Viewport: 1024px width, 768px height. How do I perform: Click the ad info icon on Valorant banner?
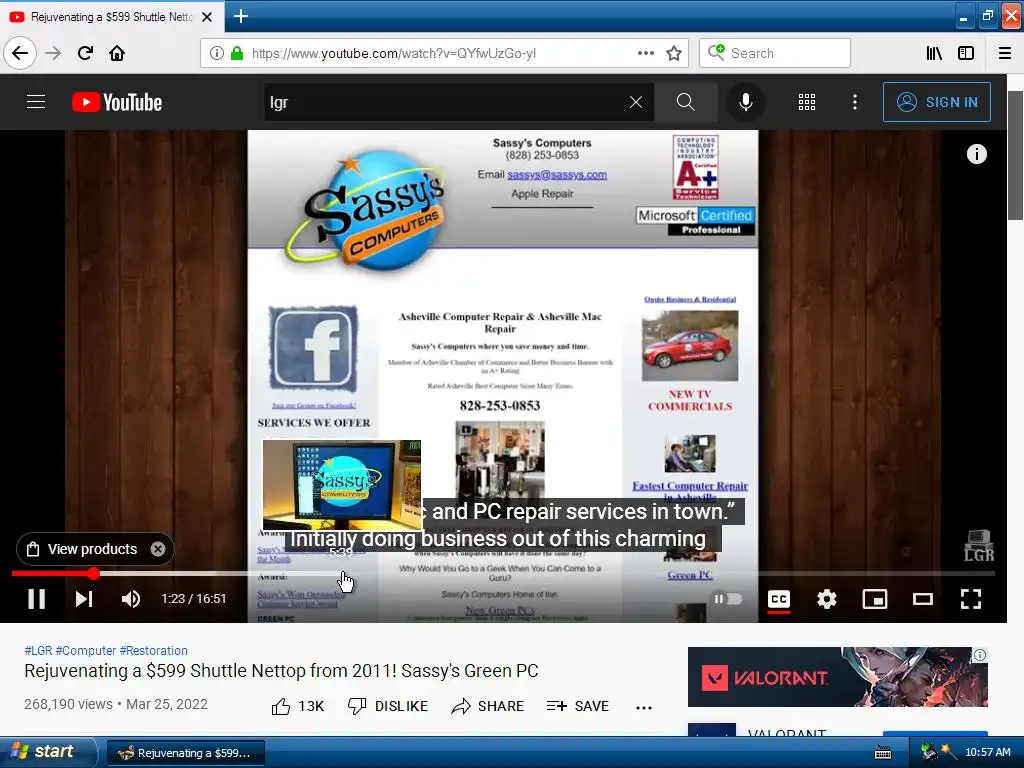click(x=980, y=654)
